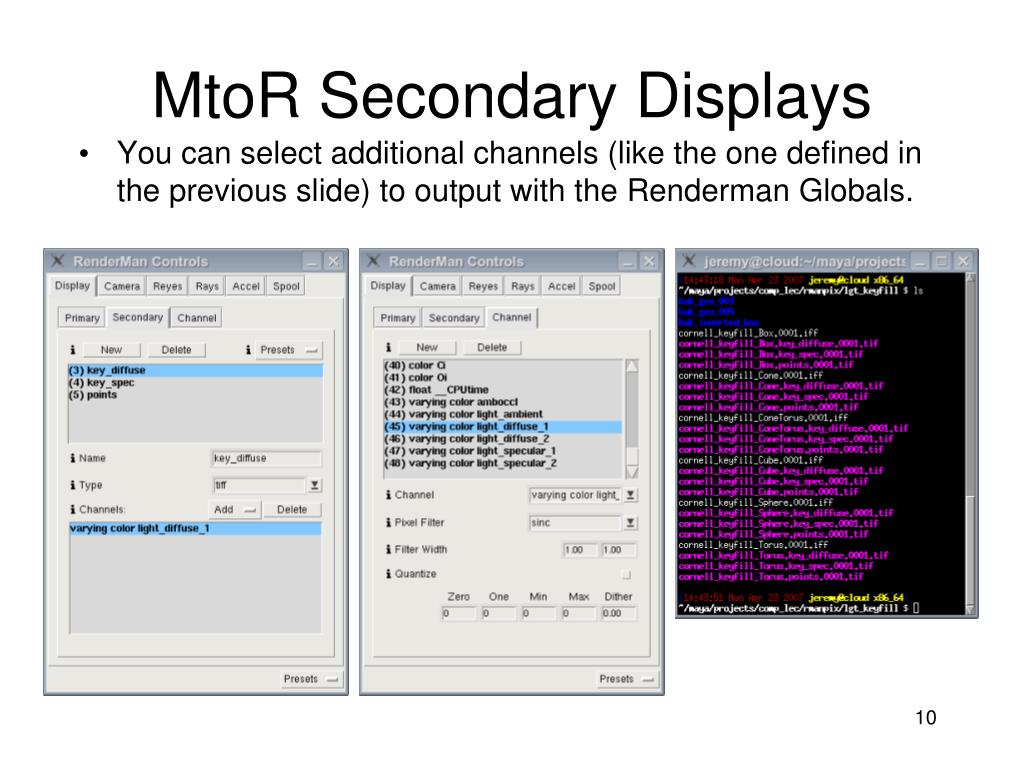This screenshot has width=1024, height=768.
Task: Delete the selected key_diffuse display
Action: point(176,349)
